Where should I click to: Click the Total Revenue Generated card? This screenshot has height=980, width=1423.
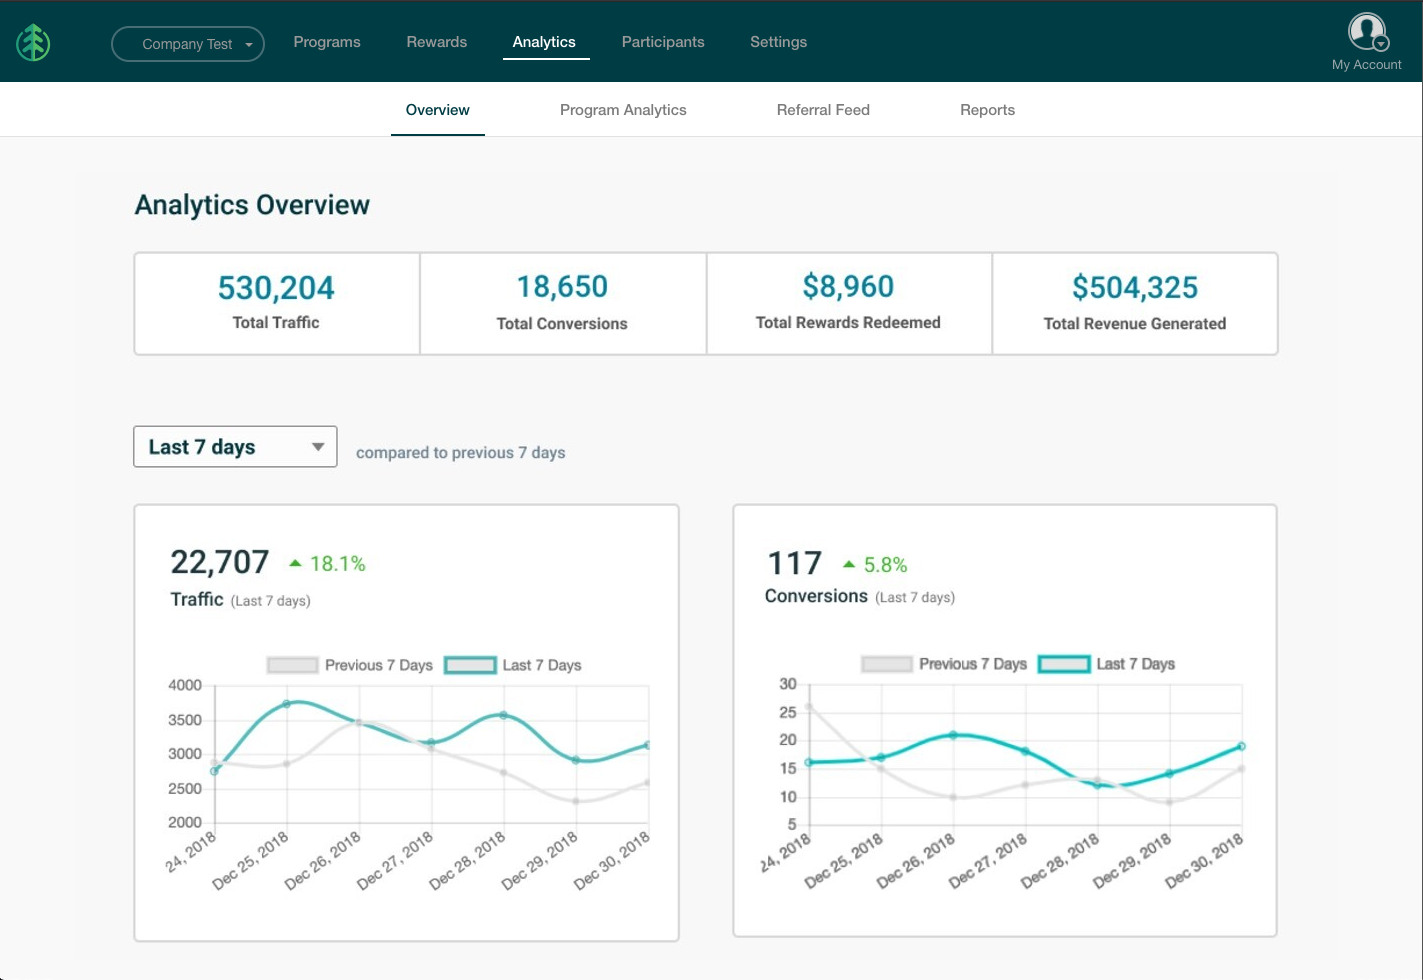pos(1134,304)
